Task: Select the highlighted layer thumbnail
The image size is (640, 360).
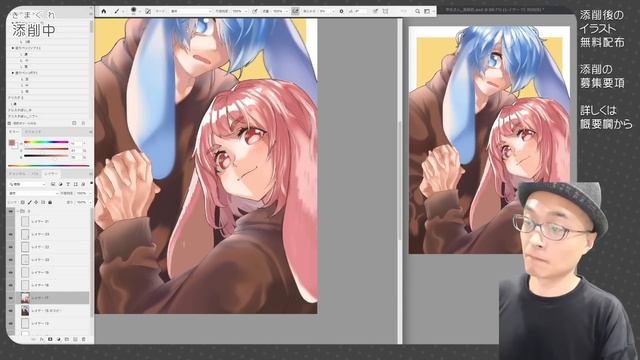Action: (25, 298)
